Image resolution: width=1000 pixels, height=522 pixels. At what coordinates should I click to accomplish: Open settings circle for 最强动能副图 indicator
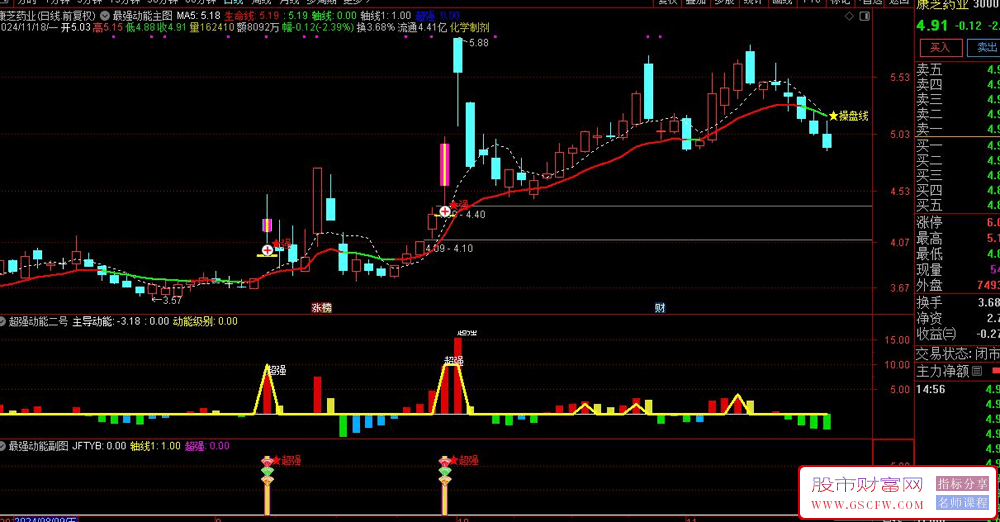pyautogui.click(x=3, y=446)
